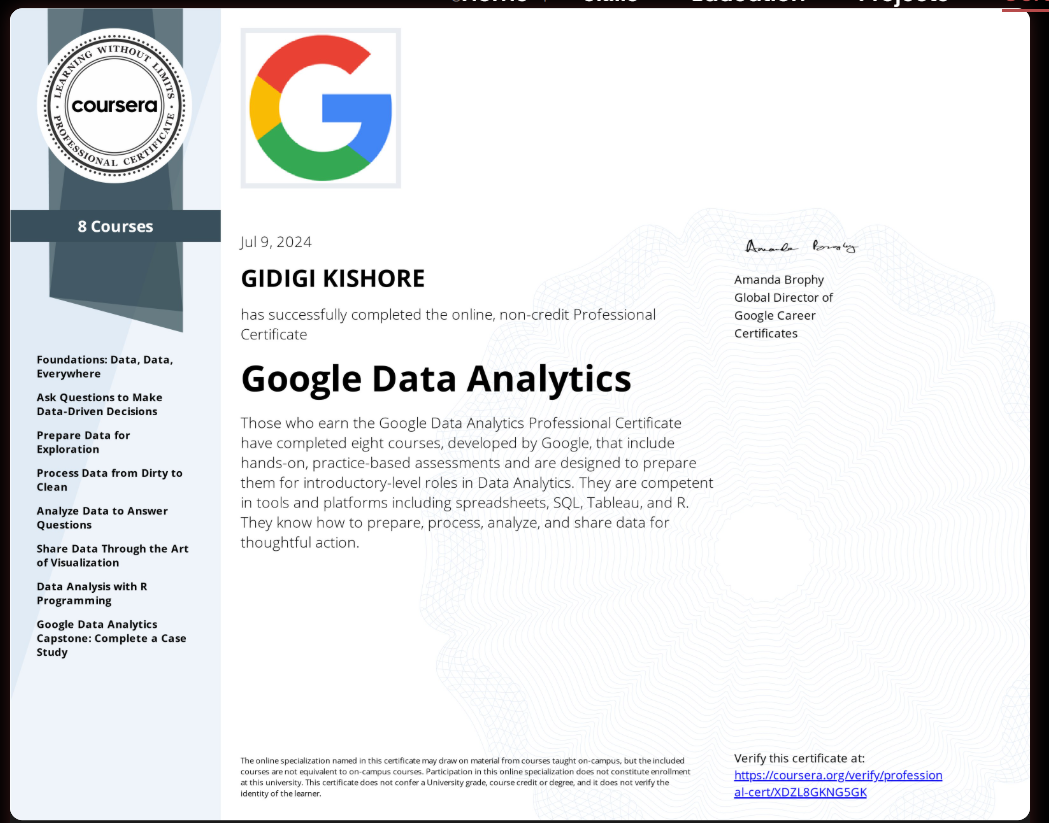
Task: Click the Google logo image
Action: click(320, 108)
